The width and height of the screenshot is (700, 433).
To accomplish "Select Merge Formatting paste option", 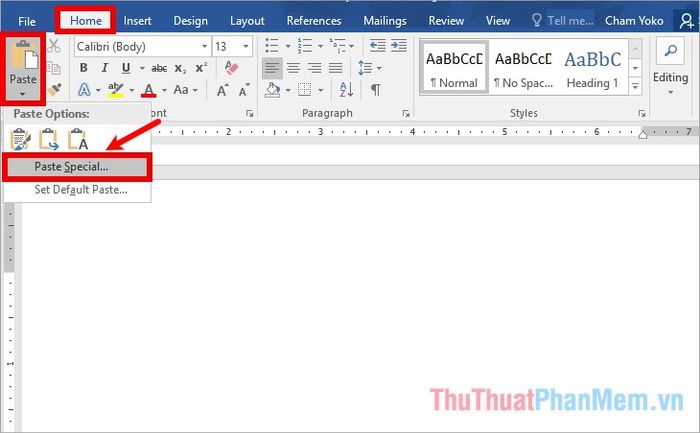I will click(x=49, y=139).
